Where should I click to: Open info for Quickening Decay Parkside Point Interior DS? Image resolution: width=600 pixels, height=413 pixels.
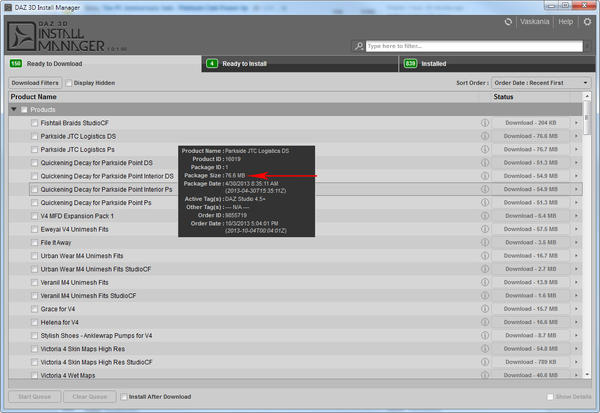point(485,176)
